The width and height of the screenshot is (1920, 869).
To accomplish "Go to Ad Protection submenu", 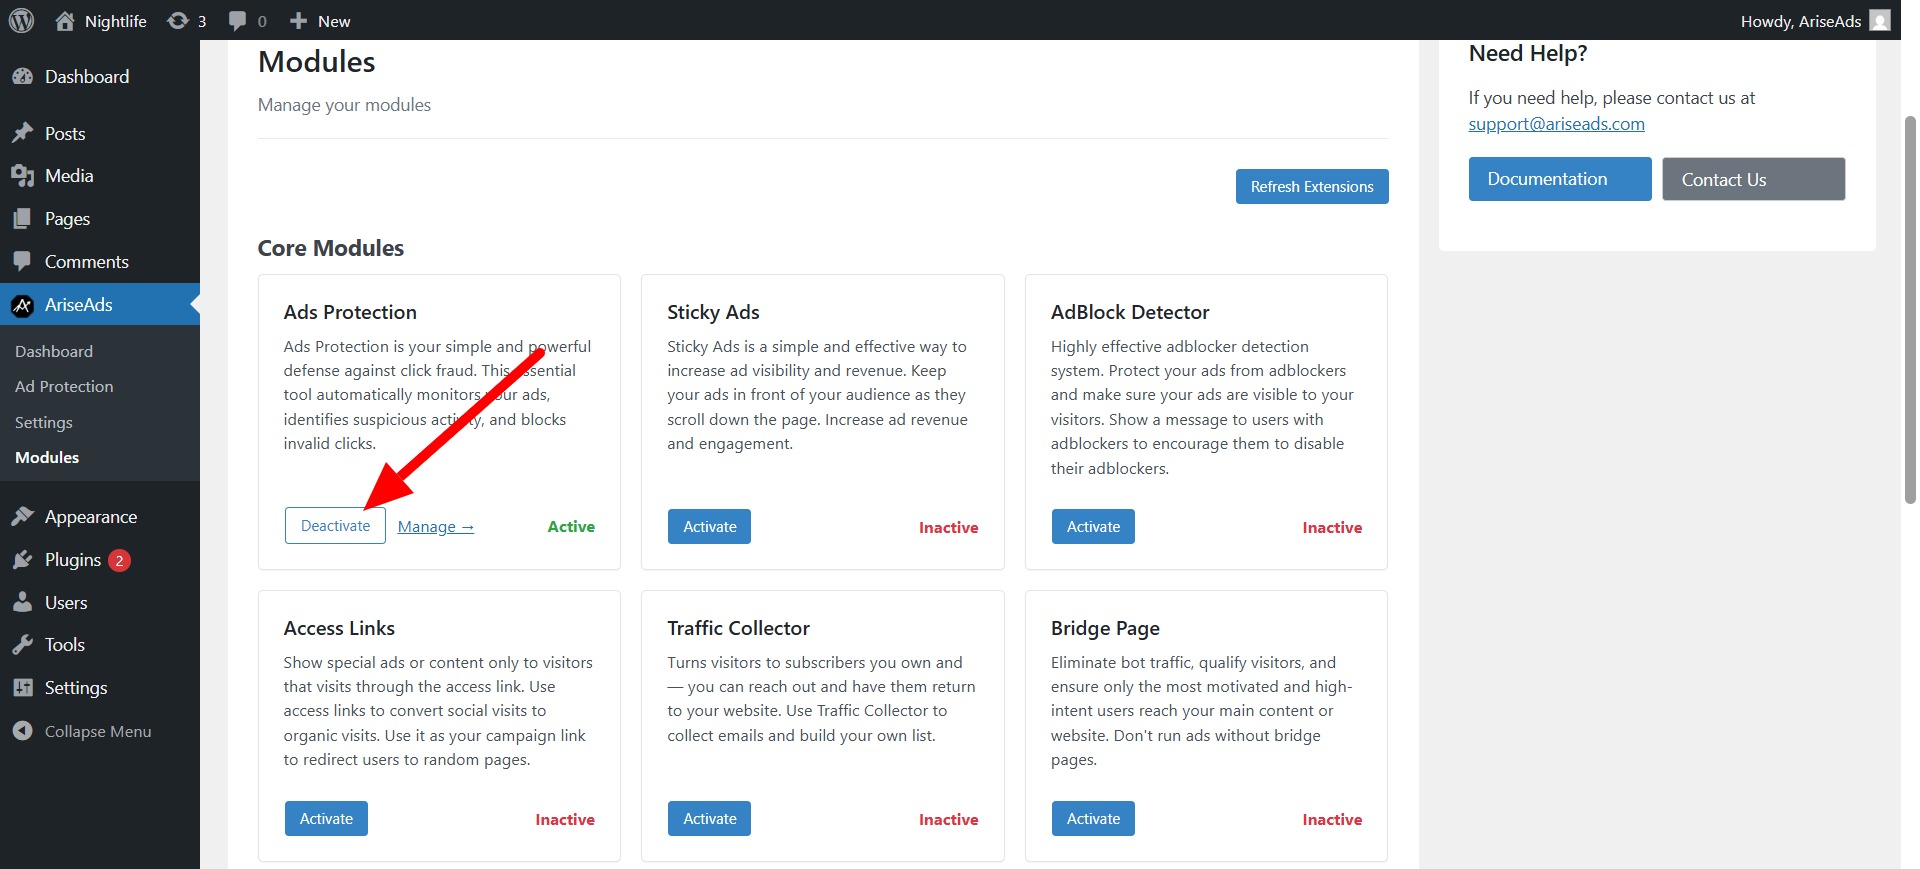I will coord(64,386).
